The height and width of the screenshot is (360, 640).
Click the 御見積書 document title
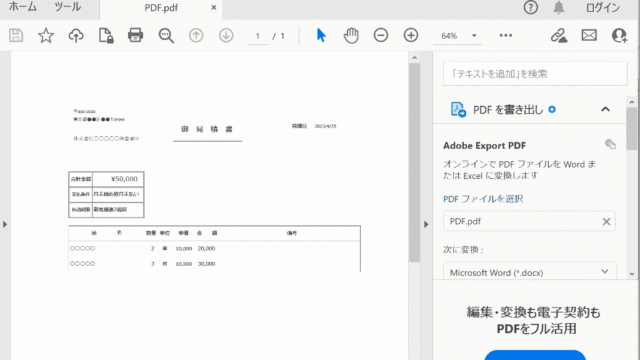pos(207,129)
